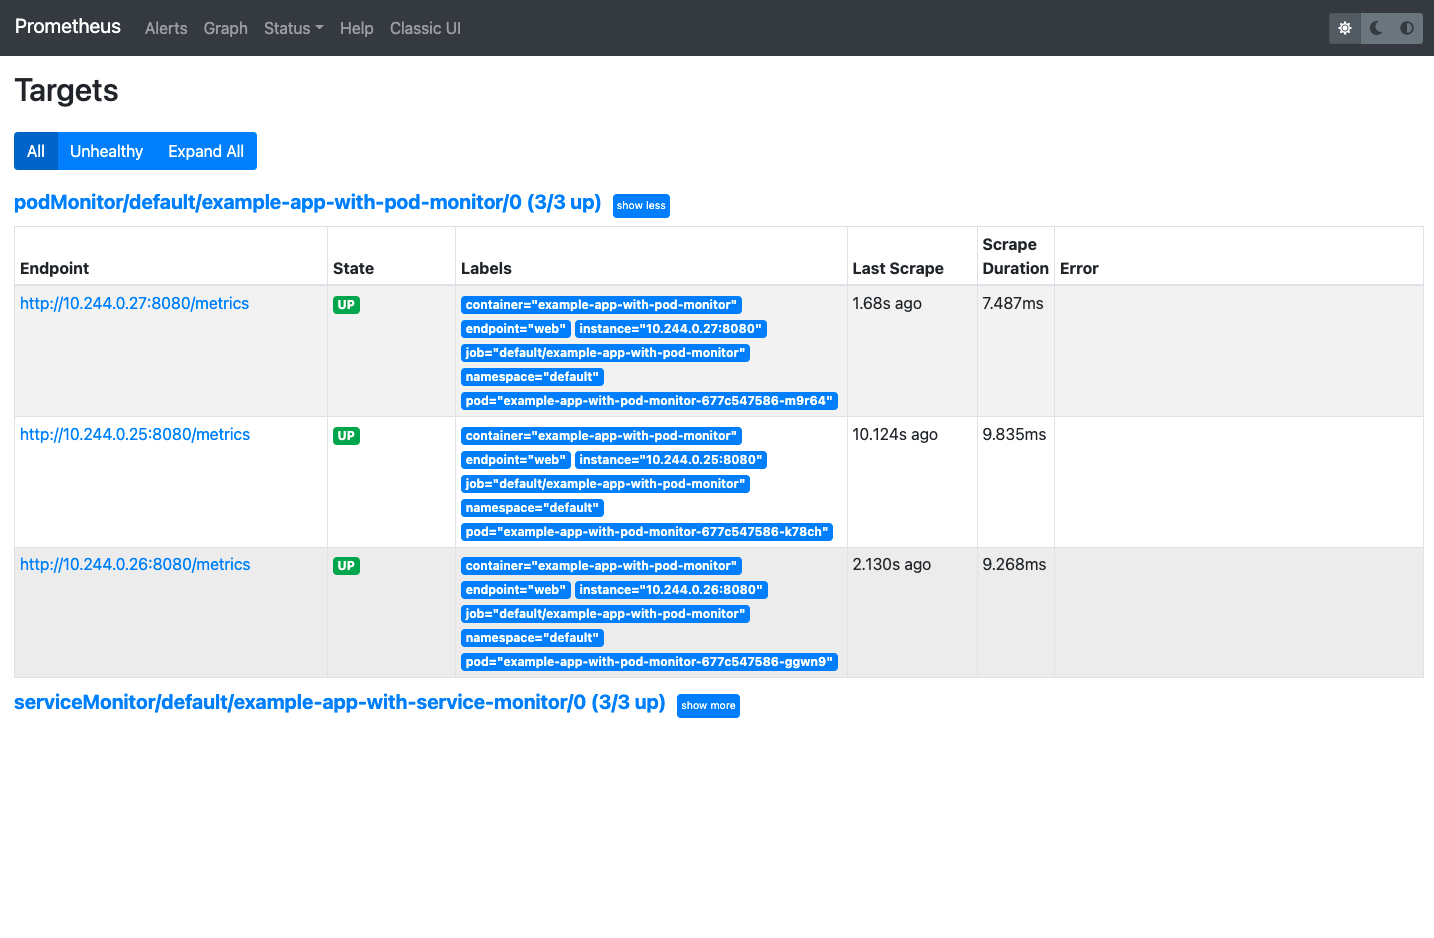The height and width of the screenshot is (938, 1434).
Task: Toggle Expand All target pools
Action: pyautogui.click(x=206, y=151)
